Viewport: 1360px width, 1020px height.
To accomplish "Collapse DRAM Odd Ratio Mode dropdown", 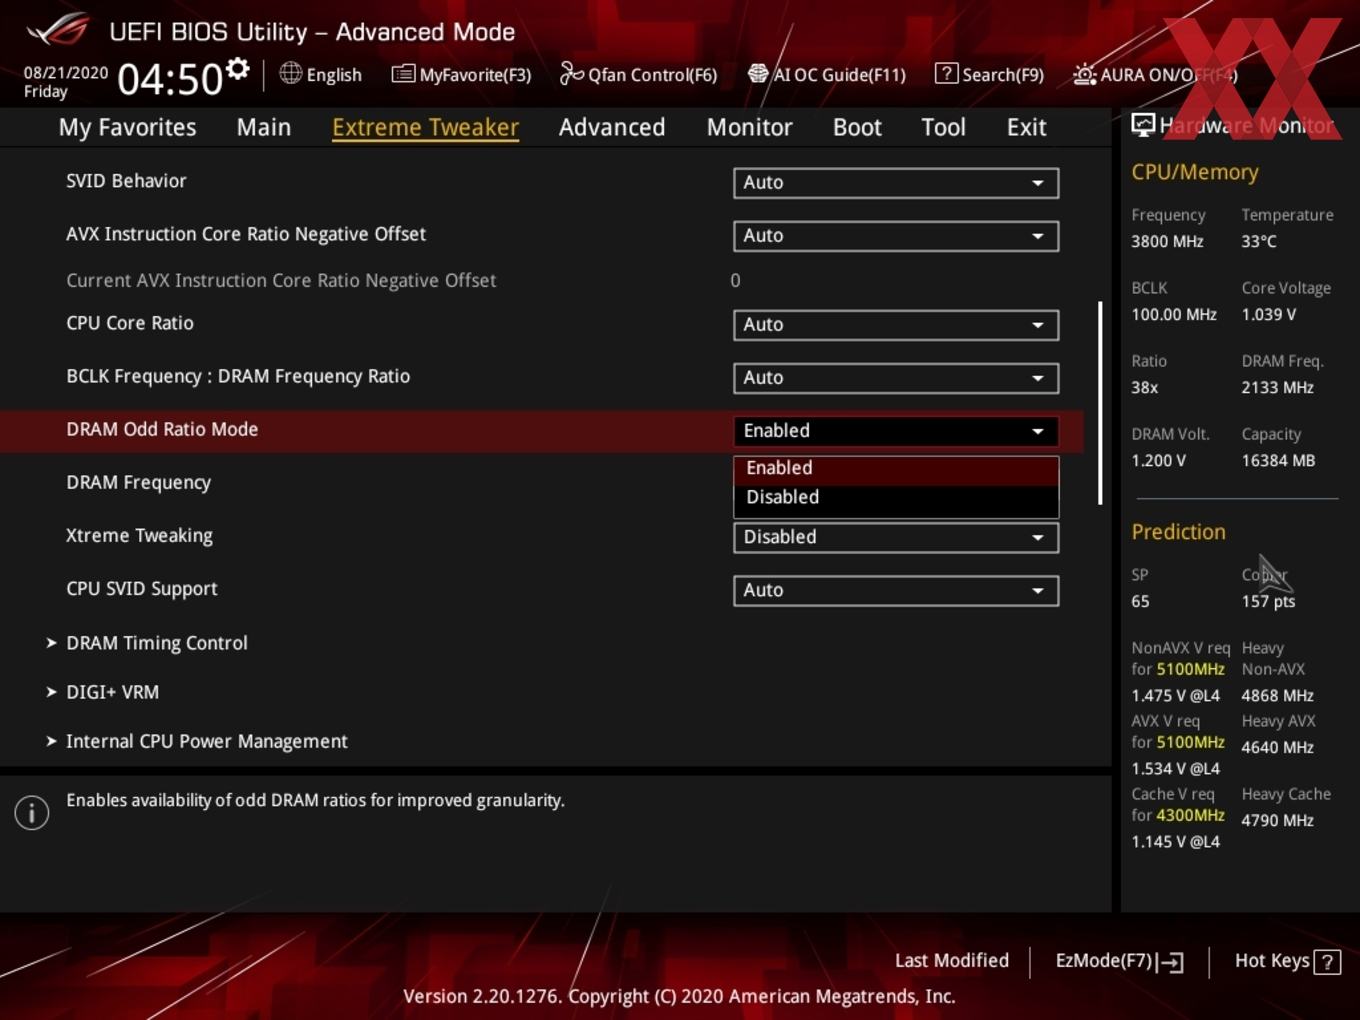I will pyautogui.click(x=896, y=431).
